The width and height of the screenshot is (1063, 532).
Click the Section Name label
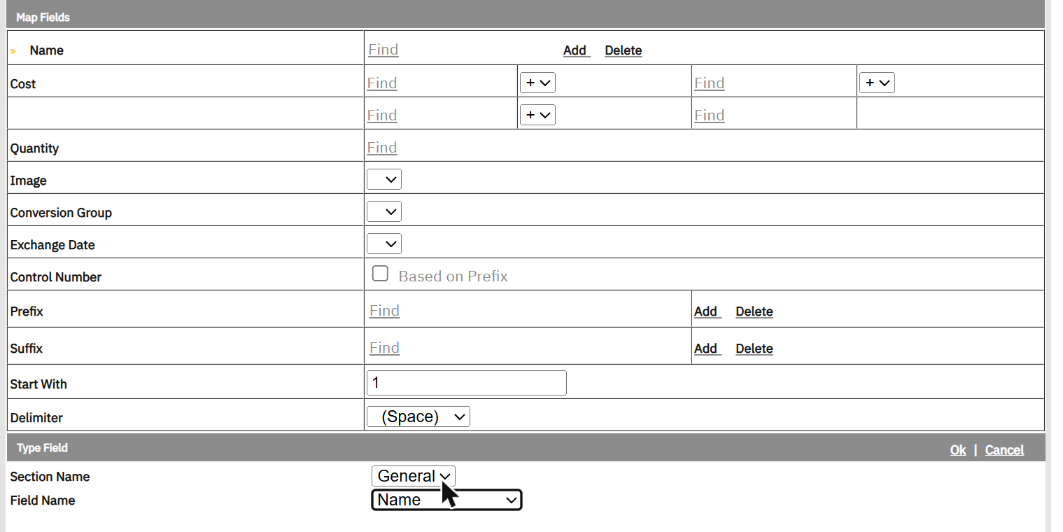pos(50,477)
